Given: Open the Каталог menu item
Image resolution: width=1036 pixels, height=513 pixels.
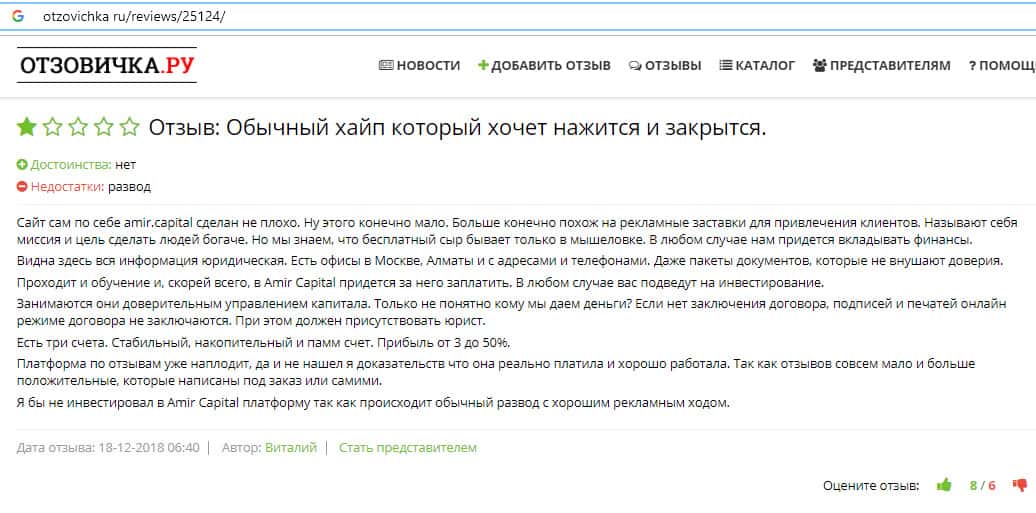Looking at the screenshot, I should point(757,65).
